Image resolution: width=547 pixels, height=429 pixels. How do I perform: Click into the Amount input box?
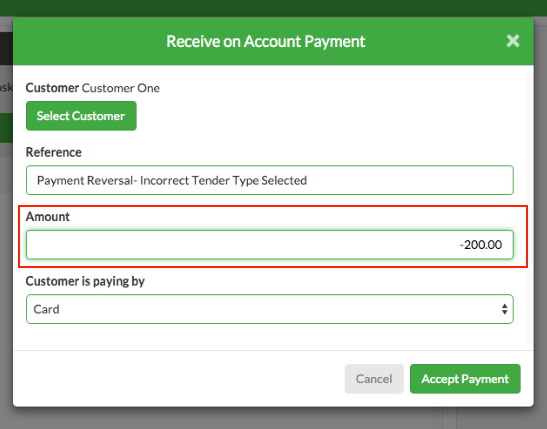pos(270,244)
